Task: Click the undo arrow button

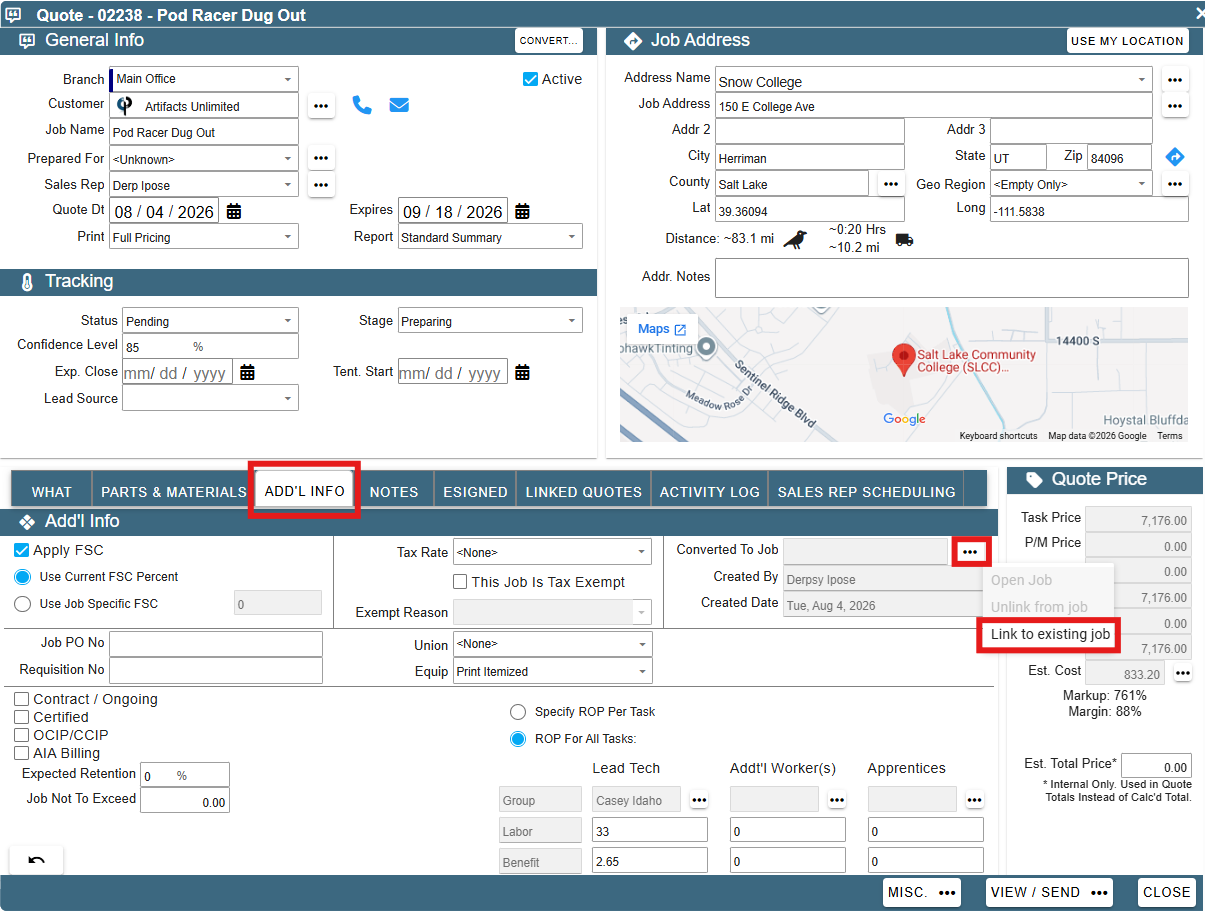Action: (36, 860)
